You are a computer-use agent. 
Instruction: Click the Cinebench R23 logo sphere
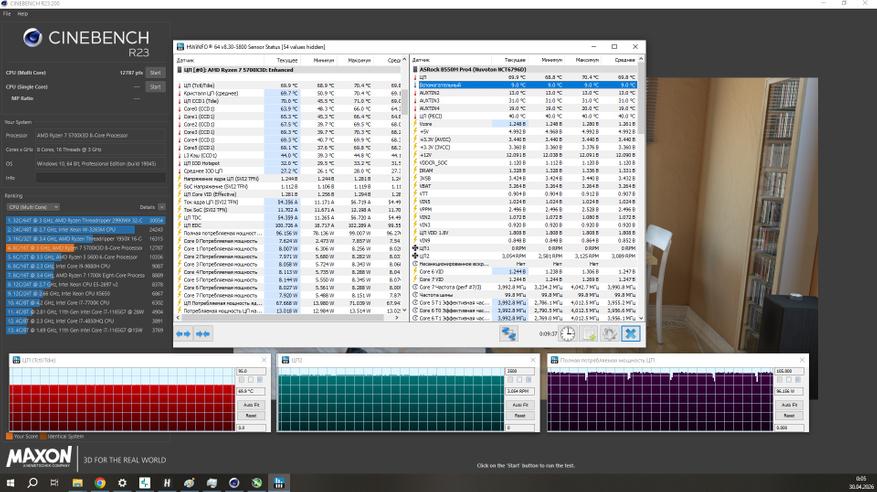[32, 37]
